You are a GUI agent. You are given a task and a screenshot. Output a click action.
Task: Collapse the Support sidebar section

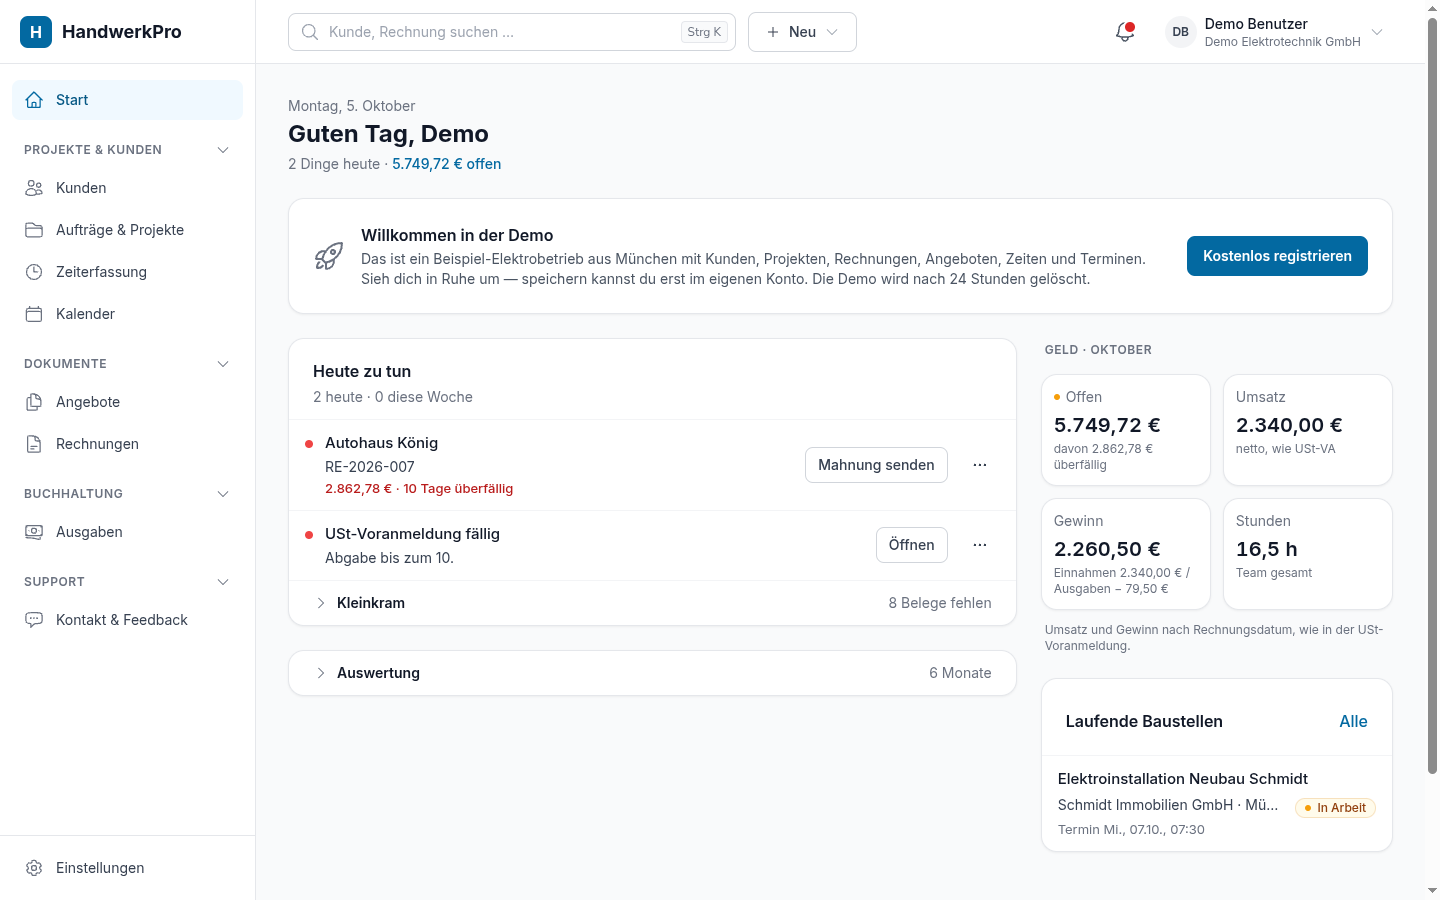tap(223, 582)
